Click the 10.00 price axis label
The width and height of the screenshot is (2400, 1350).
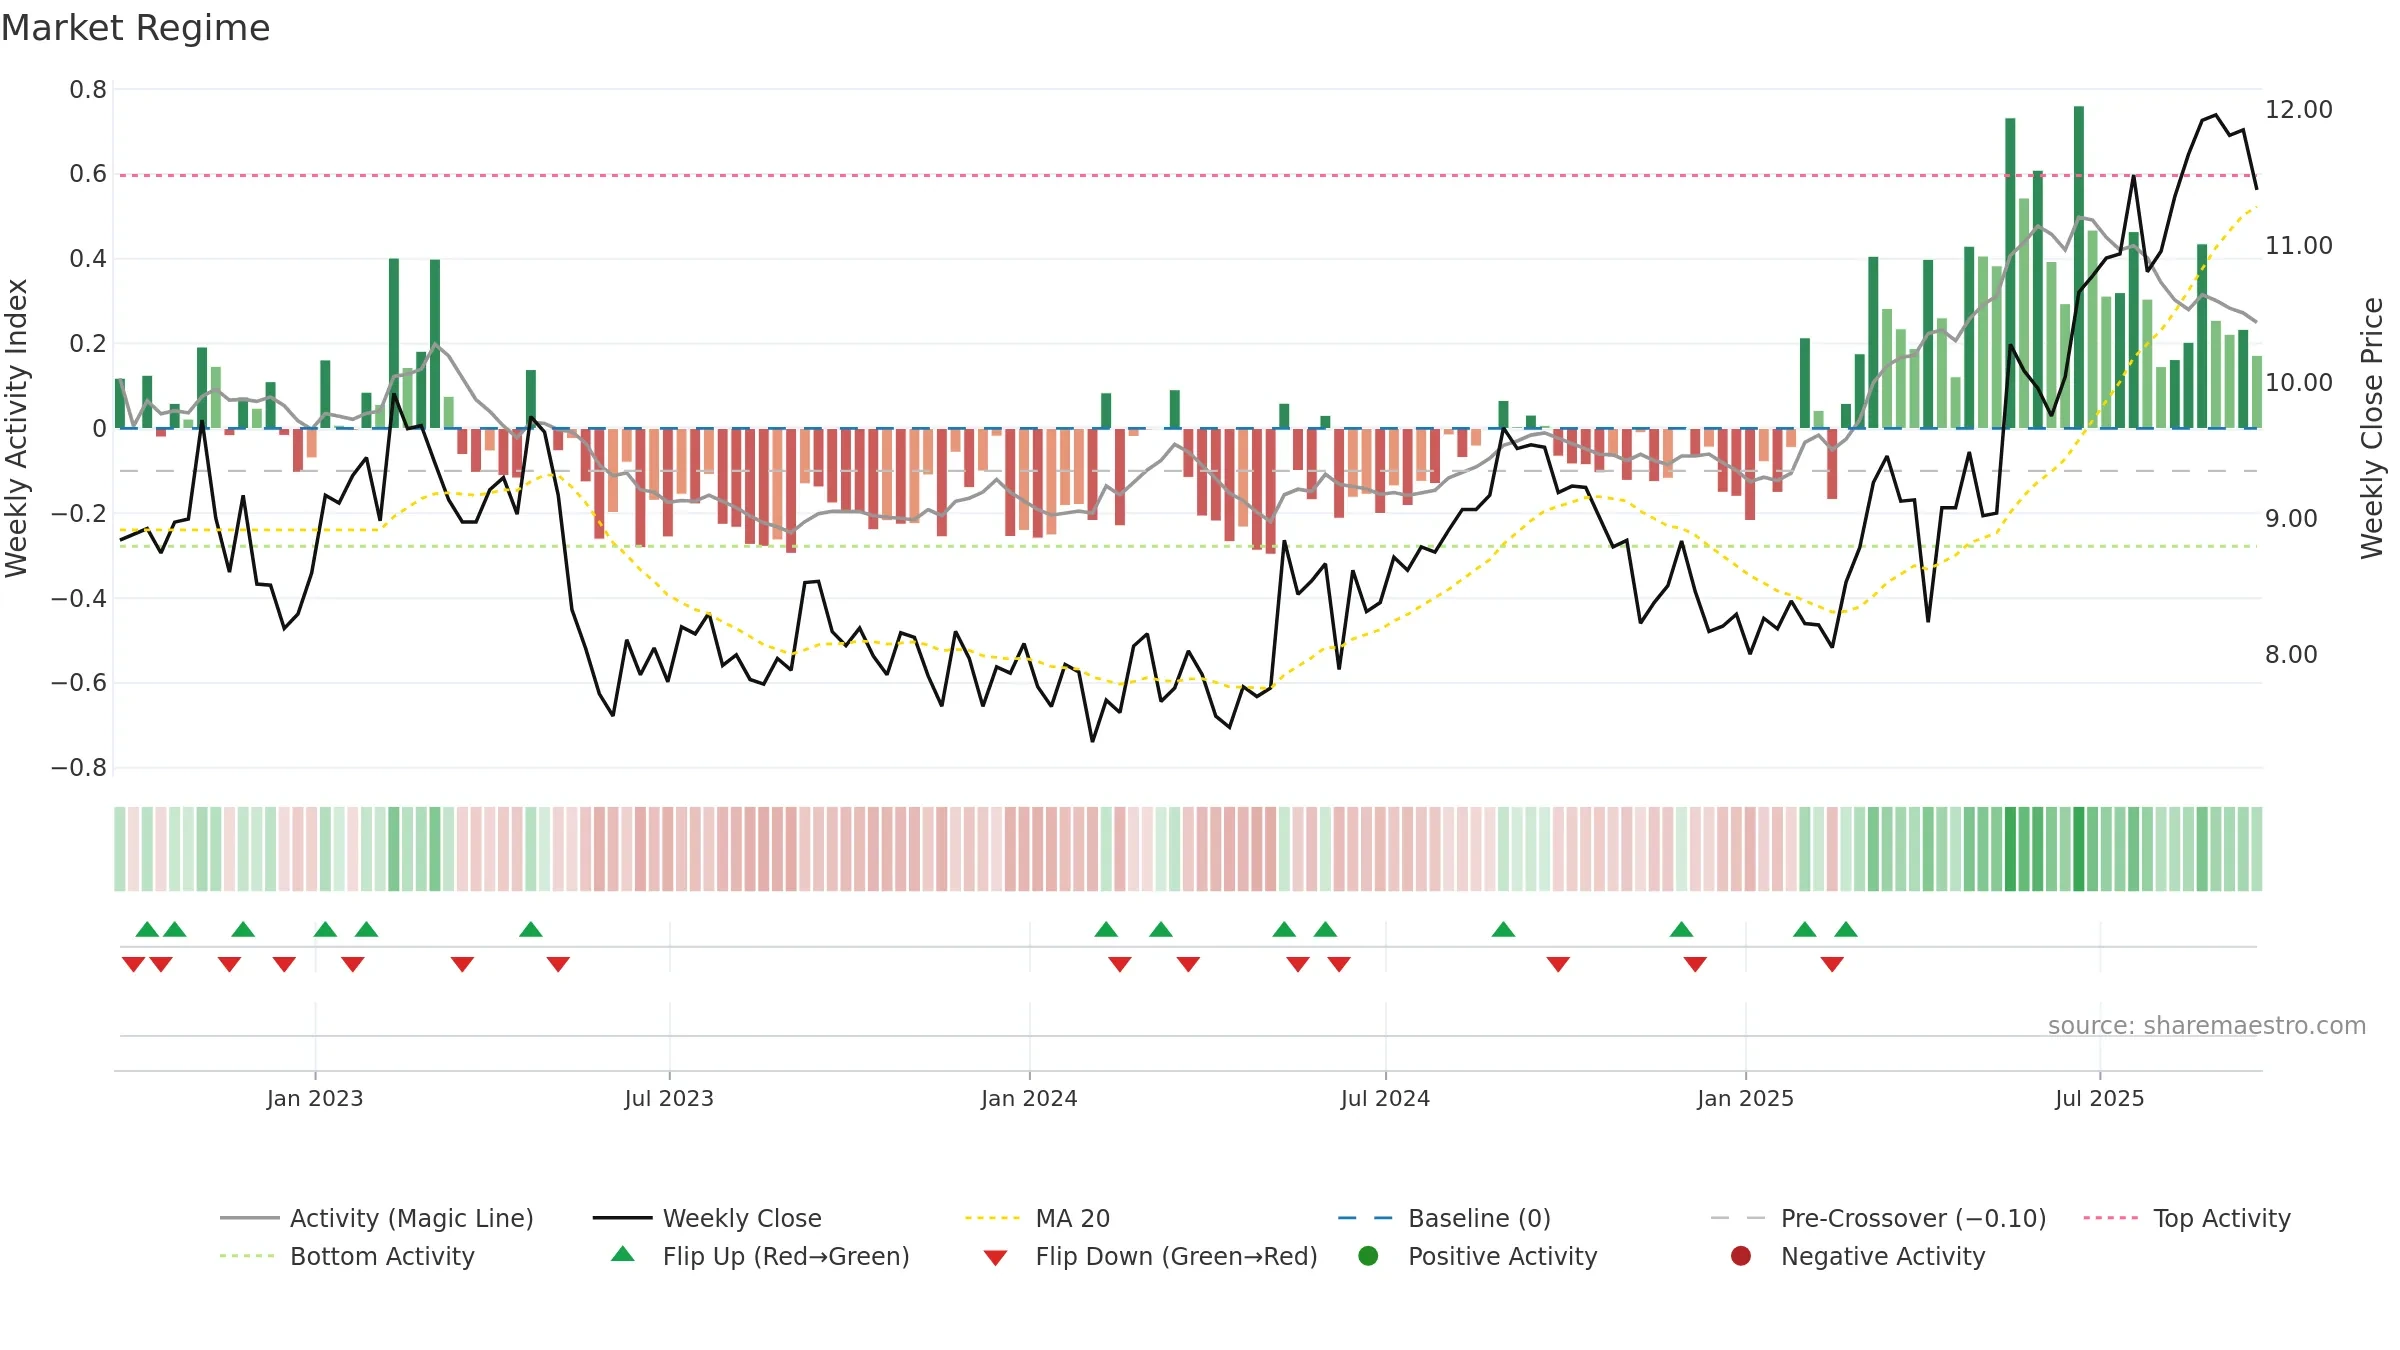(x=2298, y=382)
